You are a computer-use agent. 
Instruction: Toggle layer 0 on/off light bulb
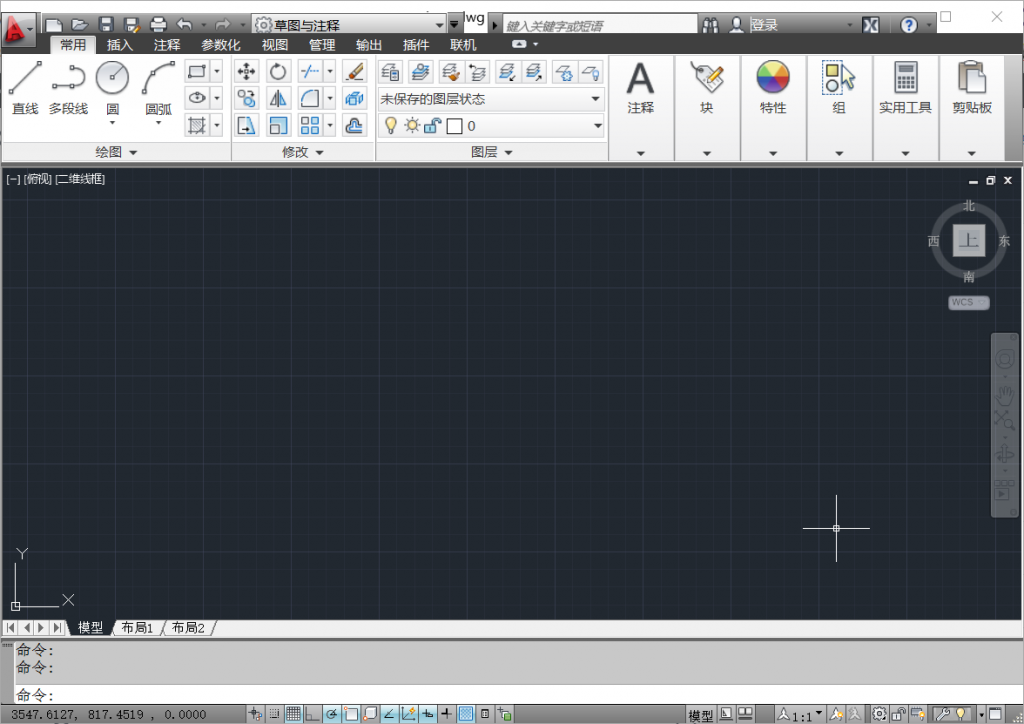(x=391, y=125)
